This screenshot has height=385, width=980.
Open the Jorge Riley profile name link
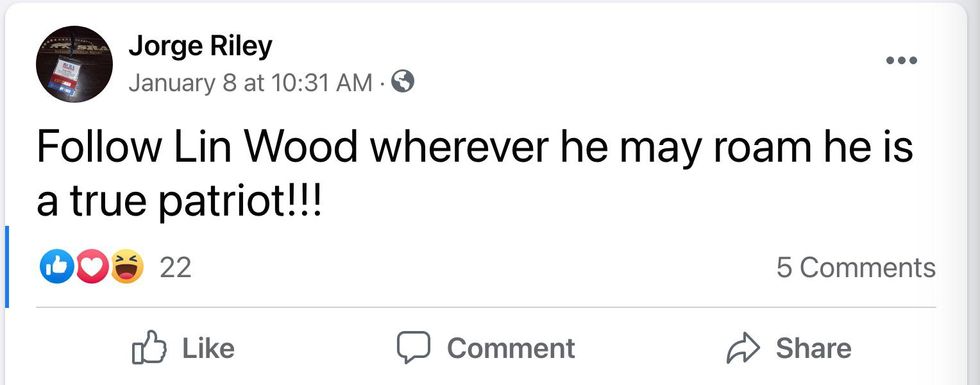coord(201,47)
